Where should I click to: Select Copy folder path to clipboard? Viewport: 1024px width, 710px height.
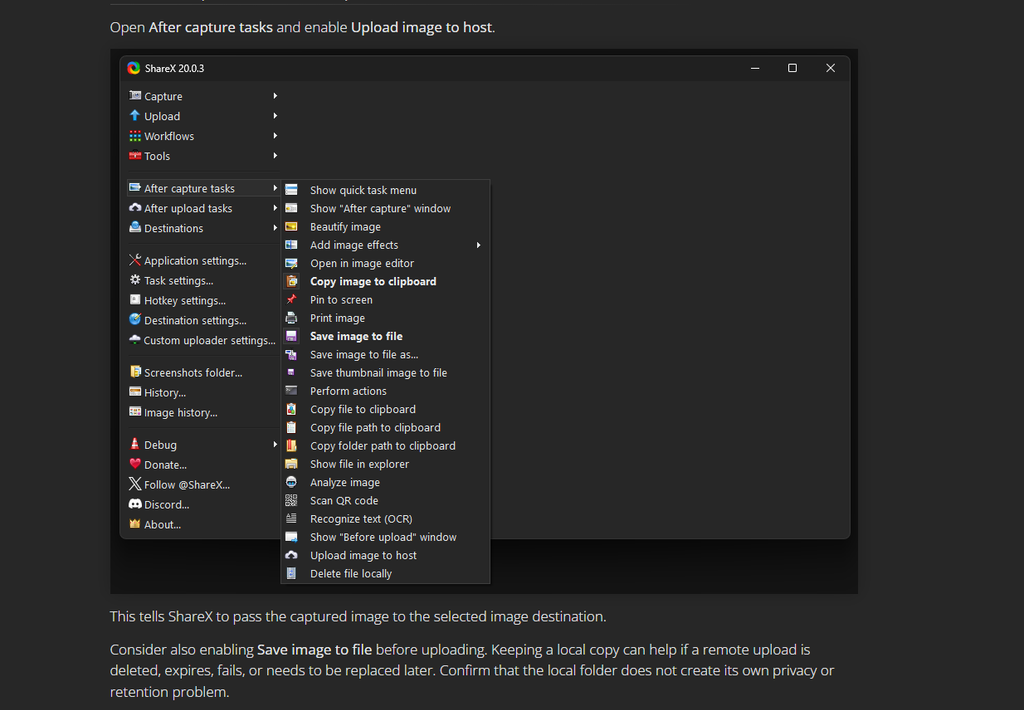385,446
